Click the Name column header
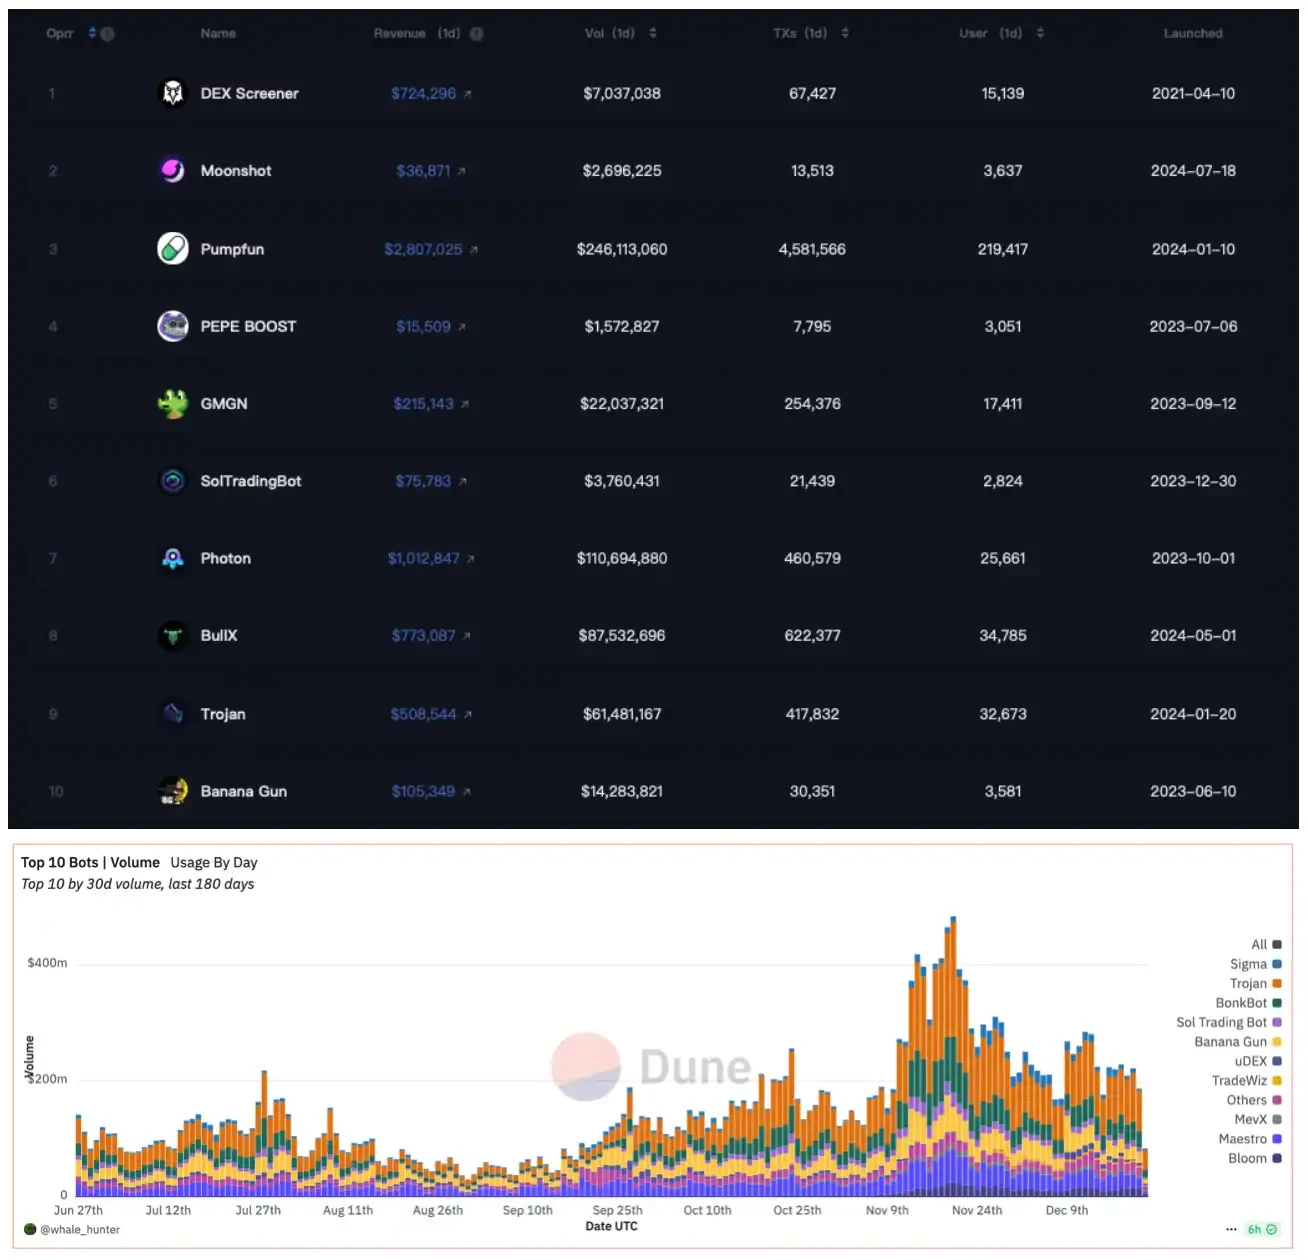Viewport: 1308px width, 1260px height. pyautogui.click(x=218, y=33)
